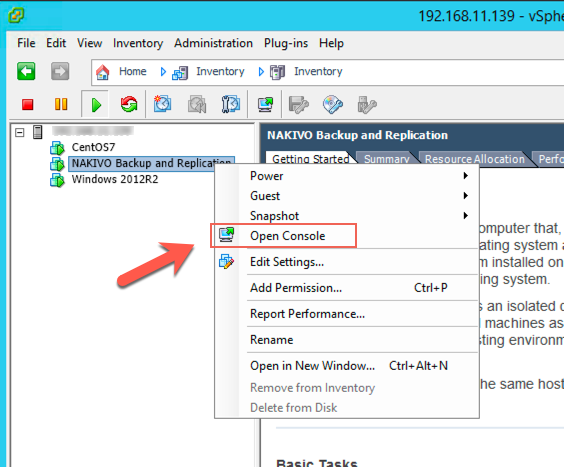This screenshot has width=564, height=467.
Task: Select Guest in the context menu
Action: click(347, 196)
